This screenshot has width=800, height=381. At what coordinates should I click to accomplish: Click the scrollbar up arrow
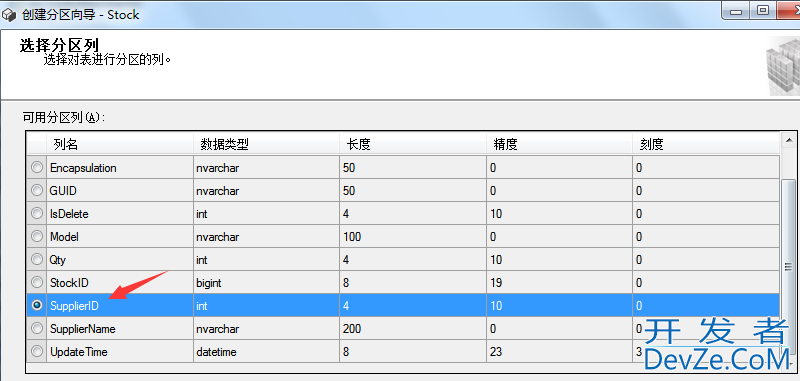789,140
